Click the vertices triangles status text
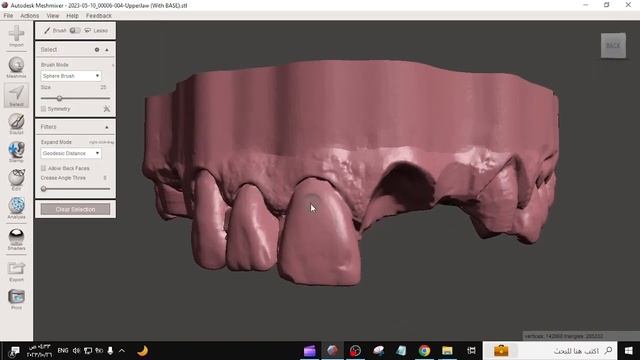640x360 pixels. 564,336
